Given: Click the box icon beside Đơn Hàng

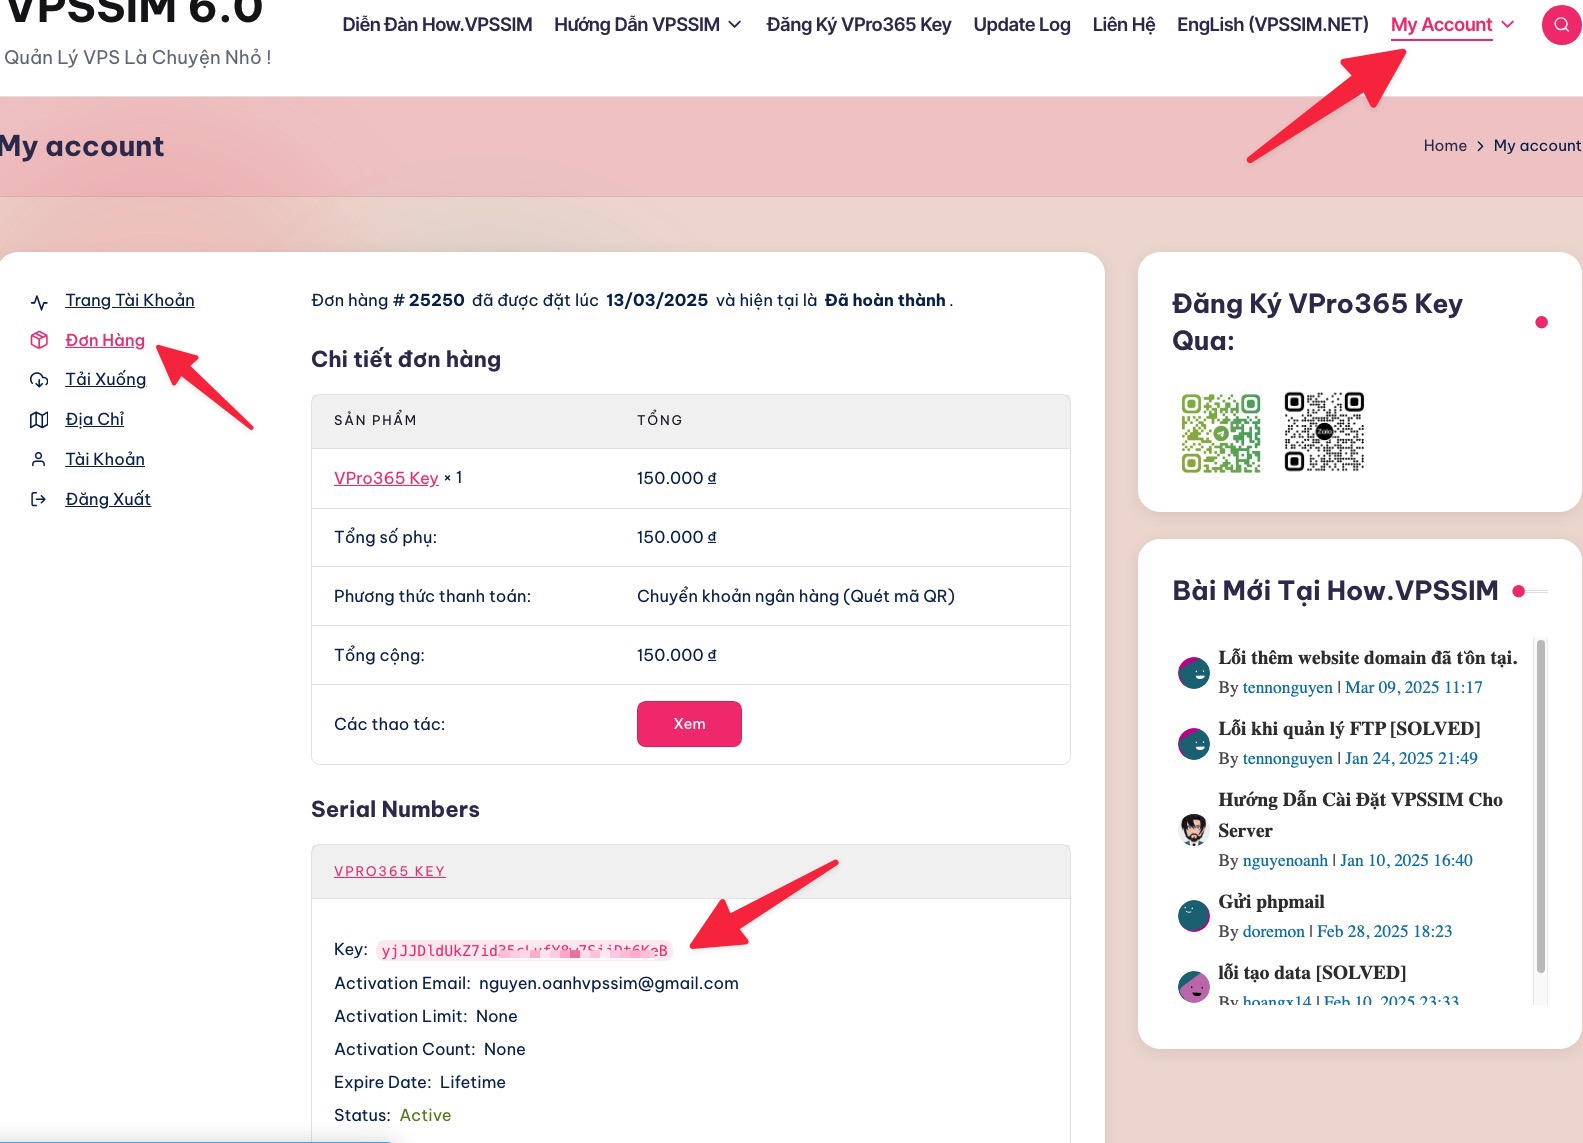Looking at the screenshot, I should click(x=39, y=340).
